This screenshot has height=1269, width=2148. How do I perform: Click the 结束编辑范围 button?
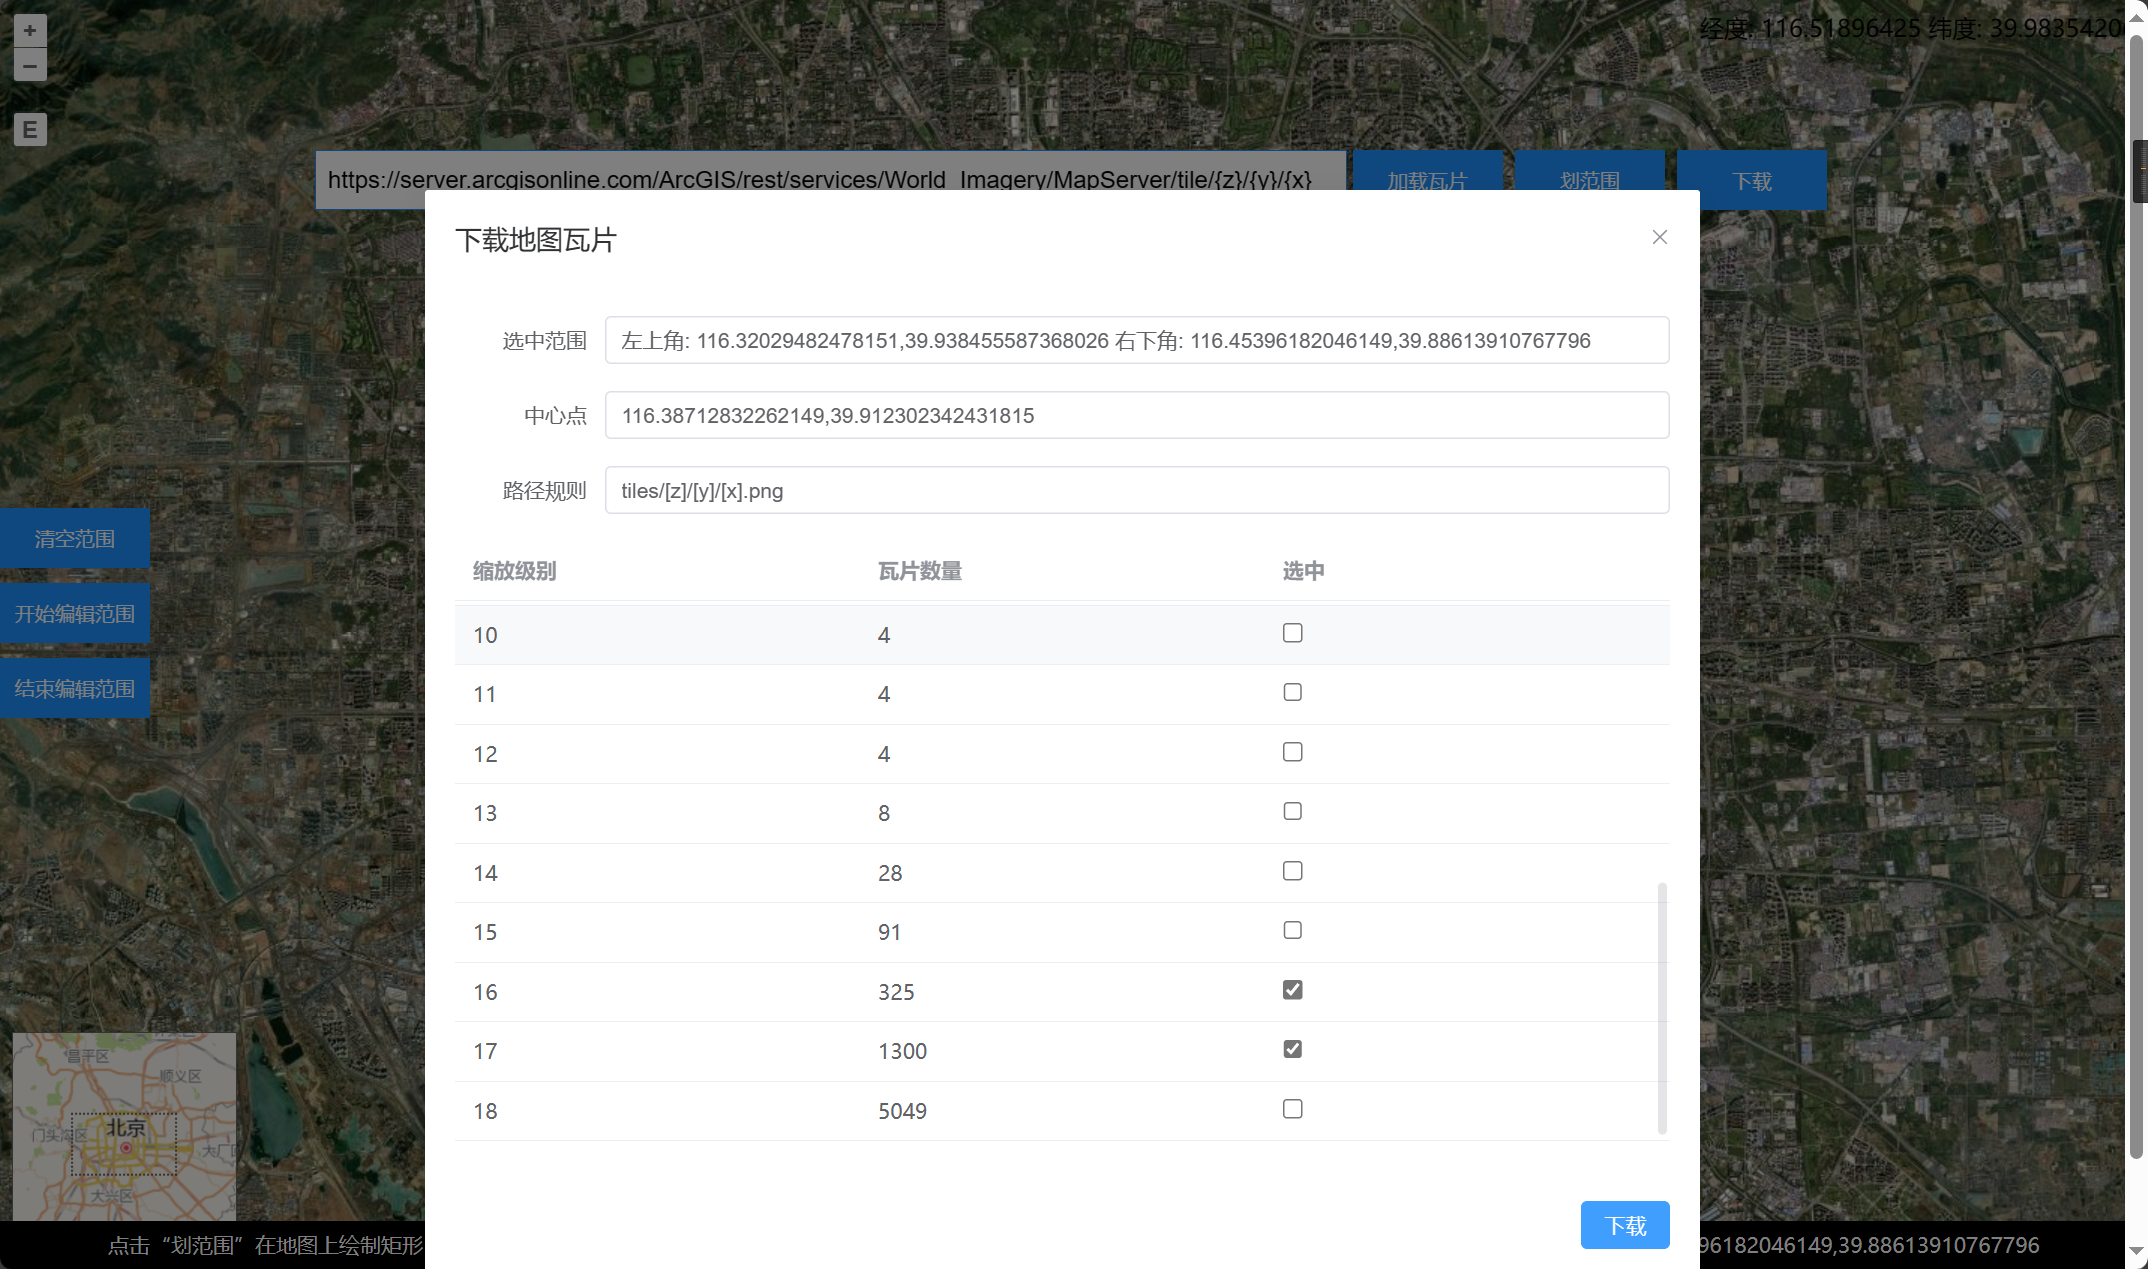coord(74,687)
